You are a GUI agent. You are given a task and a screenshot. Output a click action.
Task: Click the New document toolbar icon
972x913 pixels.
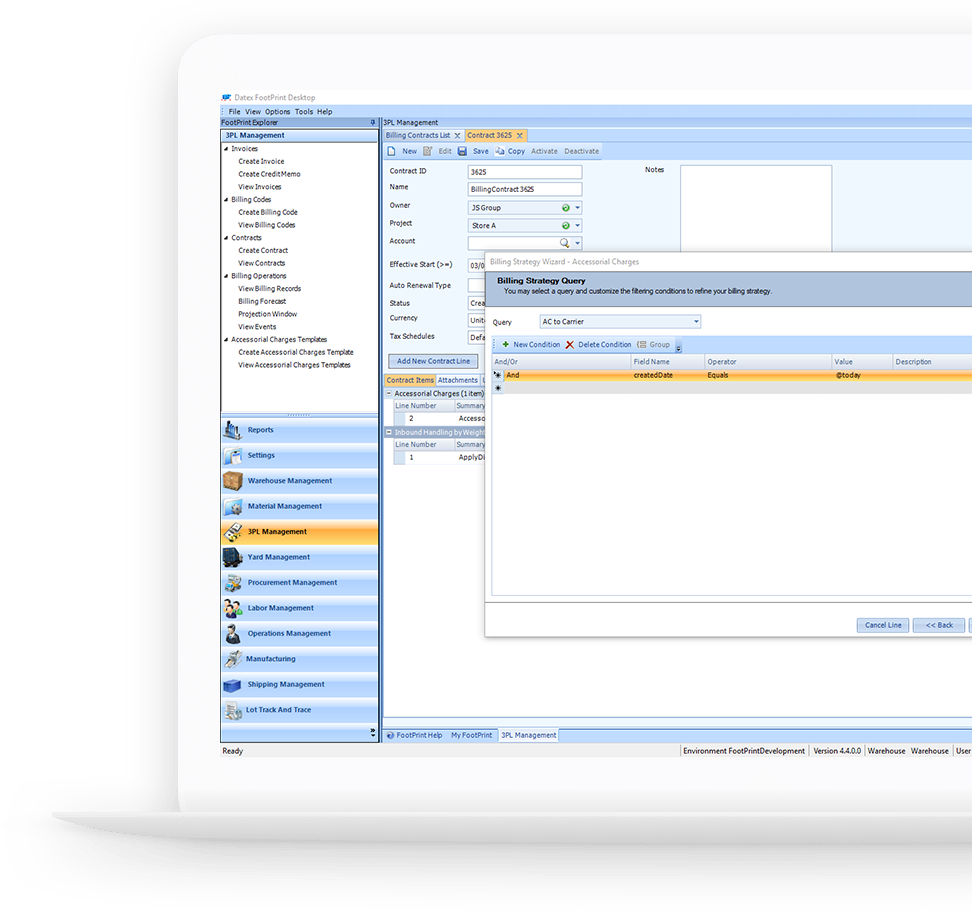click(x=392, y=151)
